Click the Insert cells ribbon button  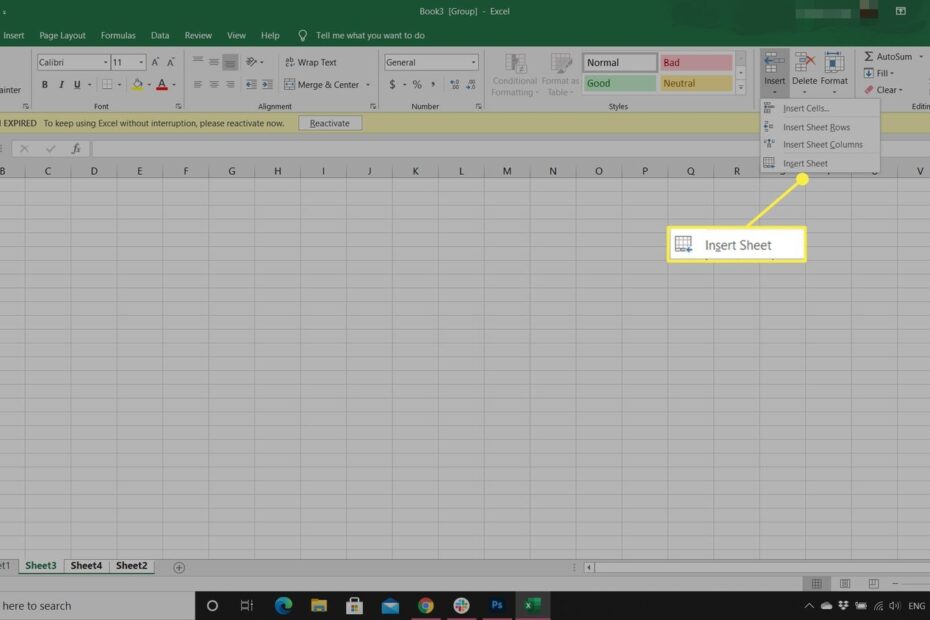pos(774,74)
